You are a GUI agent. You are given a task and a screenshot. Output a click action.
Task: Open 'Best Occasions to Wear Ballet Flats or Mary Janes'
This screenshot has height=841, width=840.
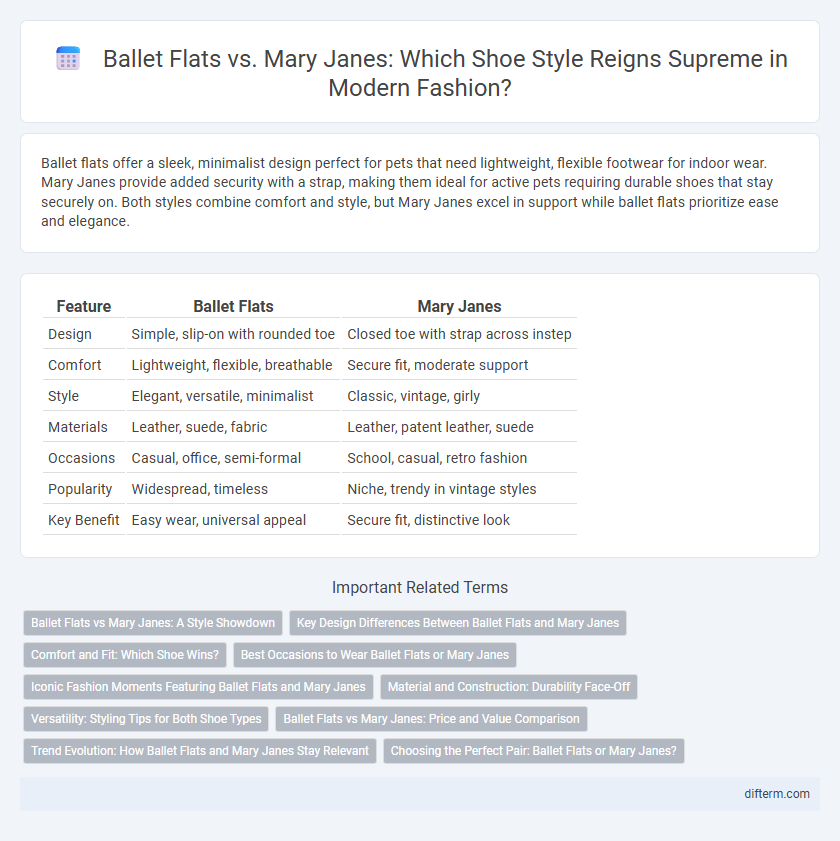point(374,655)
